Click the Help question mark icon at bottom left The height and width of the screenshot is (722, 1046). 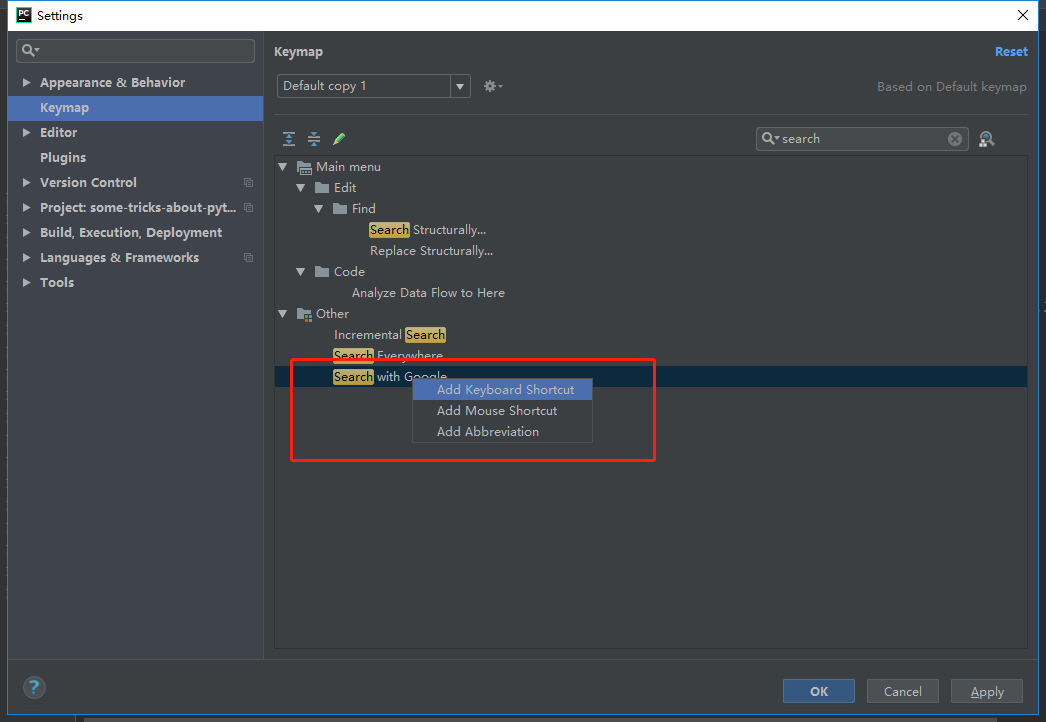point(34,687)
